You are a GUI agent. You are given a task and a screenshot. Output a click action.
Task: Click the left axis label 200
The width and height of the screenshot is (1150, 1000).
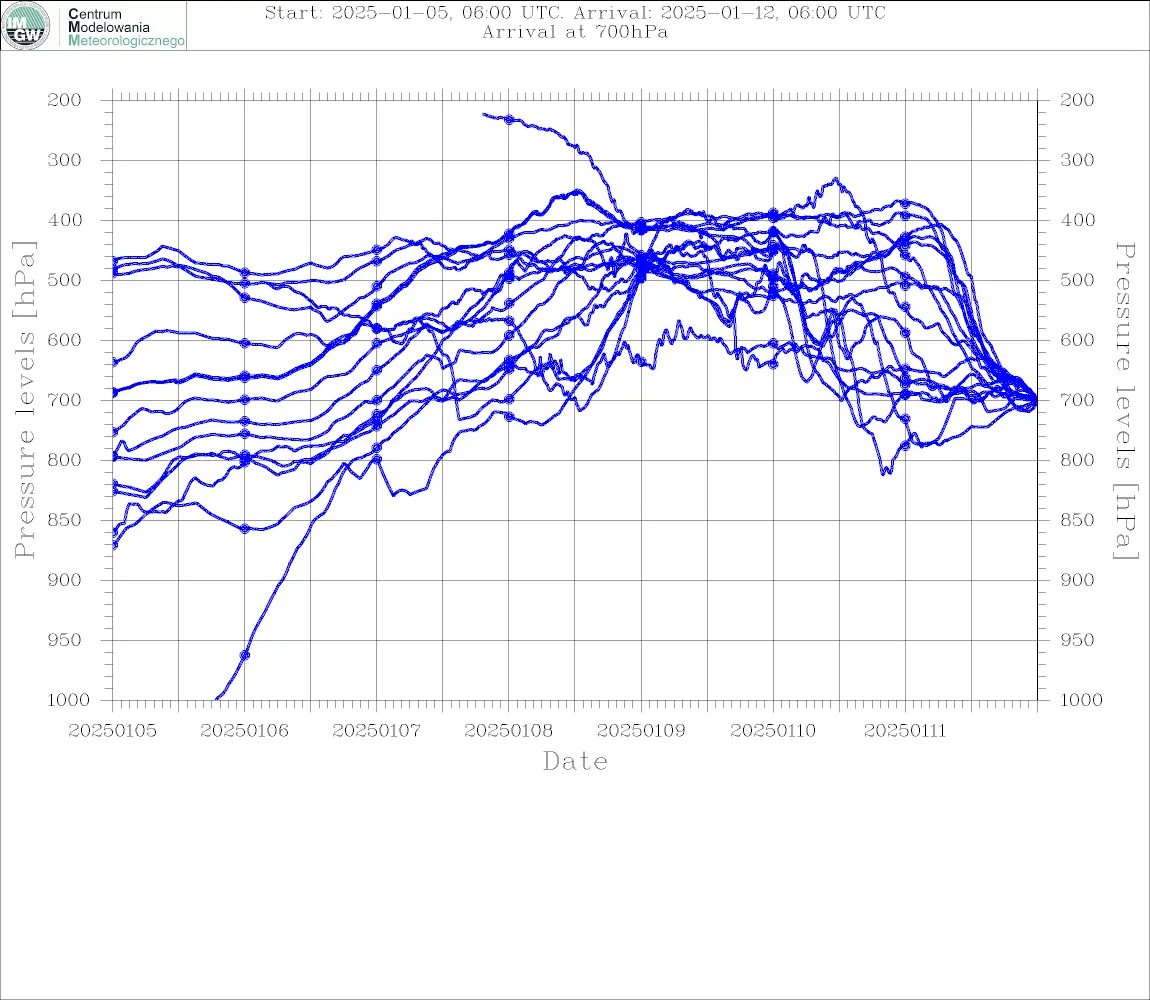tap(65, 100)
